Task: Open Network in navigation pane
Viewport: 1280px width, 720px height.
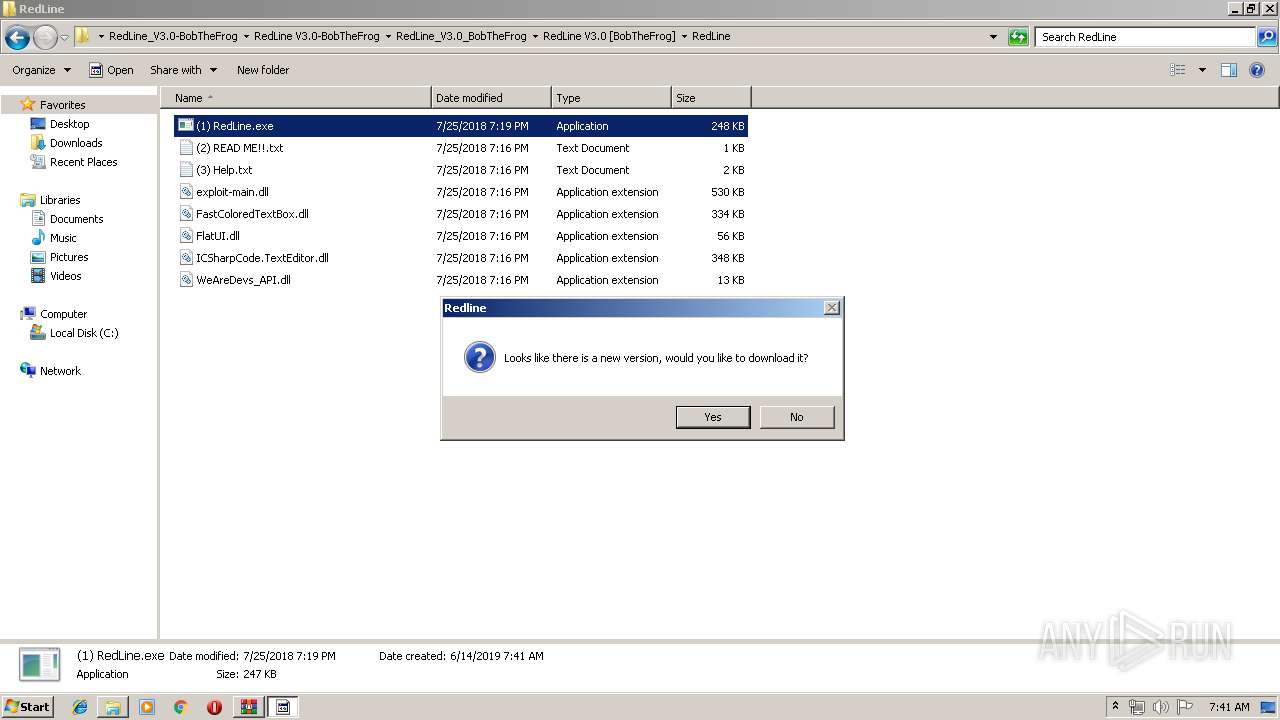Action: pyautogui.click(x=60, y=371)
